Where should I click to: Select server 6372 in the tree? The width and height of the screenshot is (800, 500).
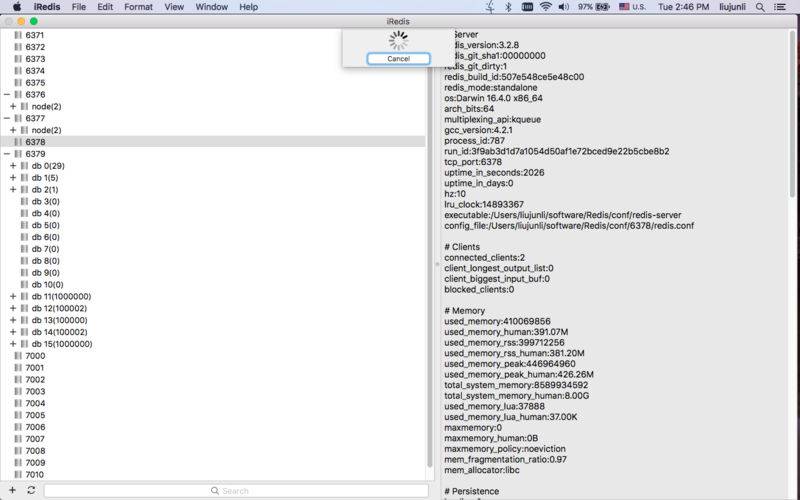(x=35, y=47)
